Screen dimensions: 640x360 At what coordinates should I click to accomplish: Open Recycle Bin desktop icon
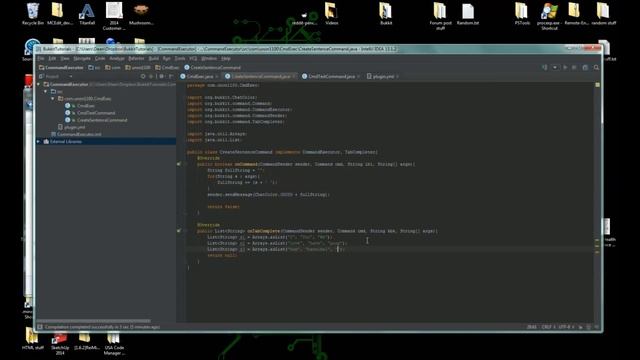tap(33, 14)
